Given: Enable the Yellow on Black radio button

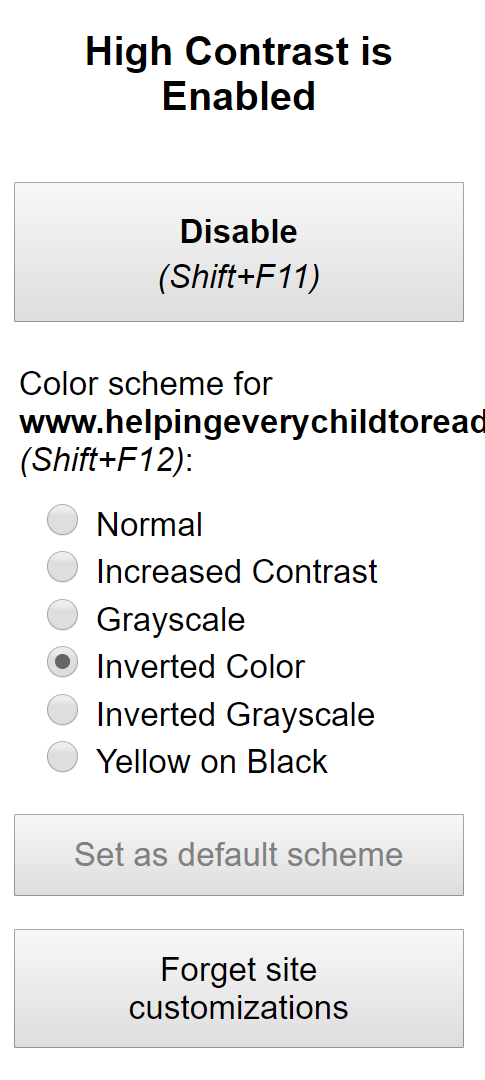Looking at the screenshot, I should point(62,756).
